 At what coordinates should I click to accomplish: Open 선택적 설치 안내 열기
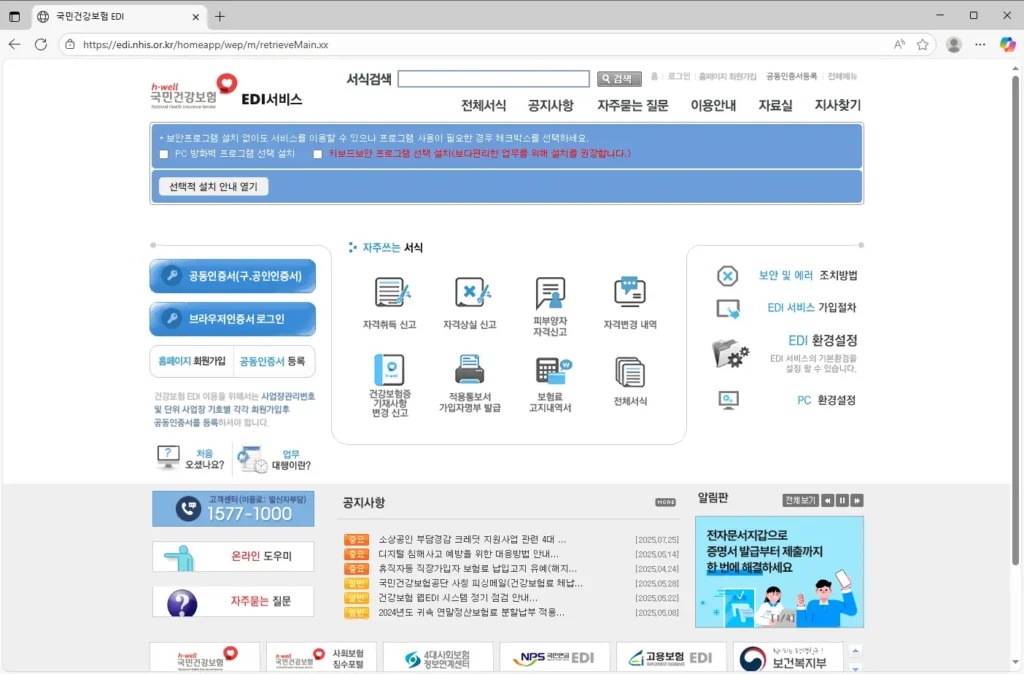[211, 185]
